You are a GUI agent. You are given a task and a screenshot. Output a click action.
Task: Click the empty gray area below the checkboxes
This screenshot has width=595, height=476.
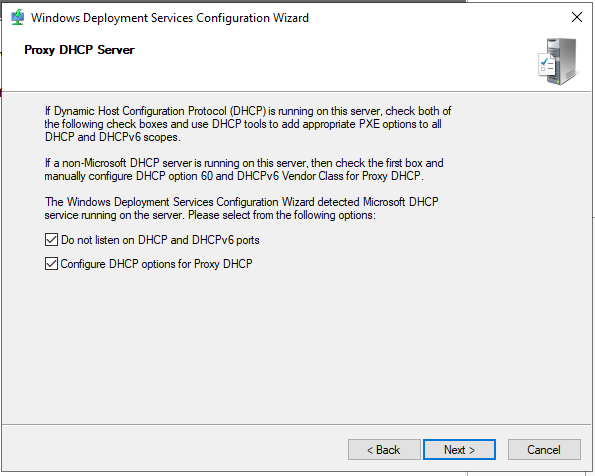point(296,345)
